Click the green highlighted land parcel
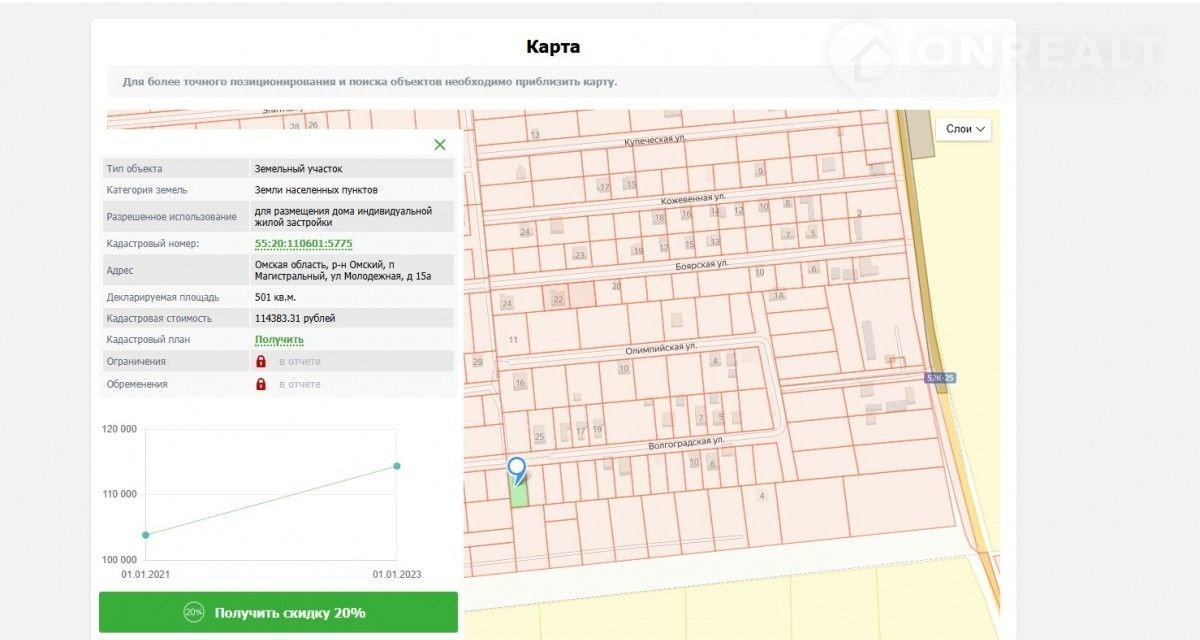The image size is (1200, 640). tap(519, 494)
